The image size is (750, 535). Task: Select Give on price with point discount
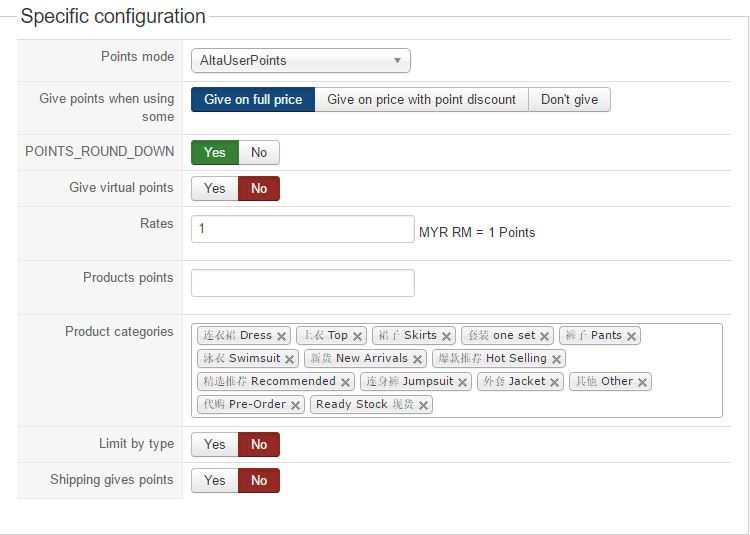[421, 100]
